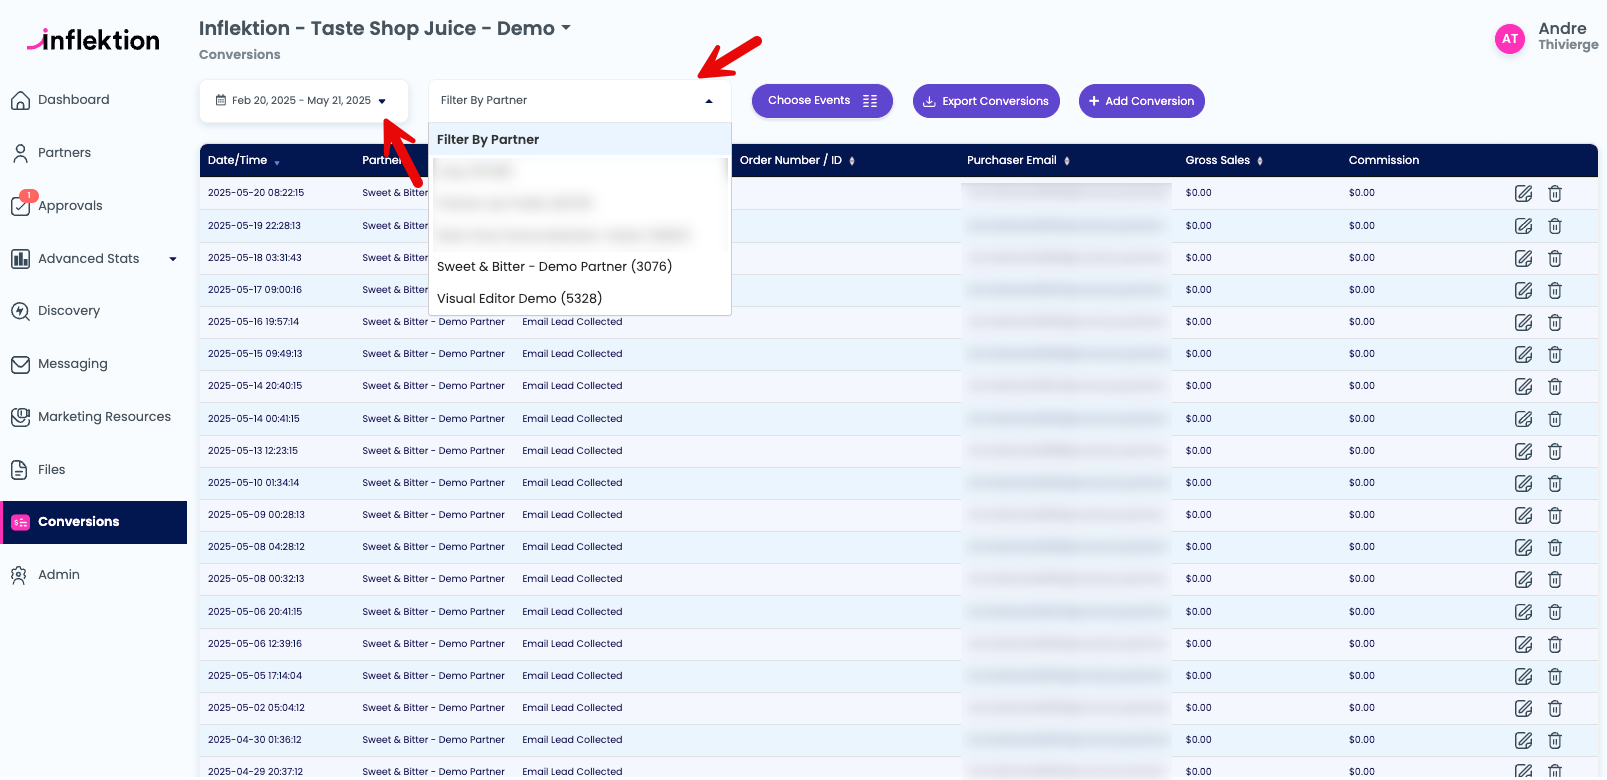The width and height of the screenshot is (1607, 780).
Task: Click Sweet & Bitter partner in 2025-05-08 00:32:13 row
Action: [x=433, y=579]
